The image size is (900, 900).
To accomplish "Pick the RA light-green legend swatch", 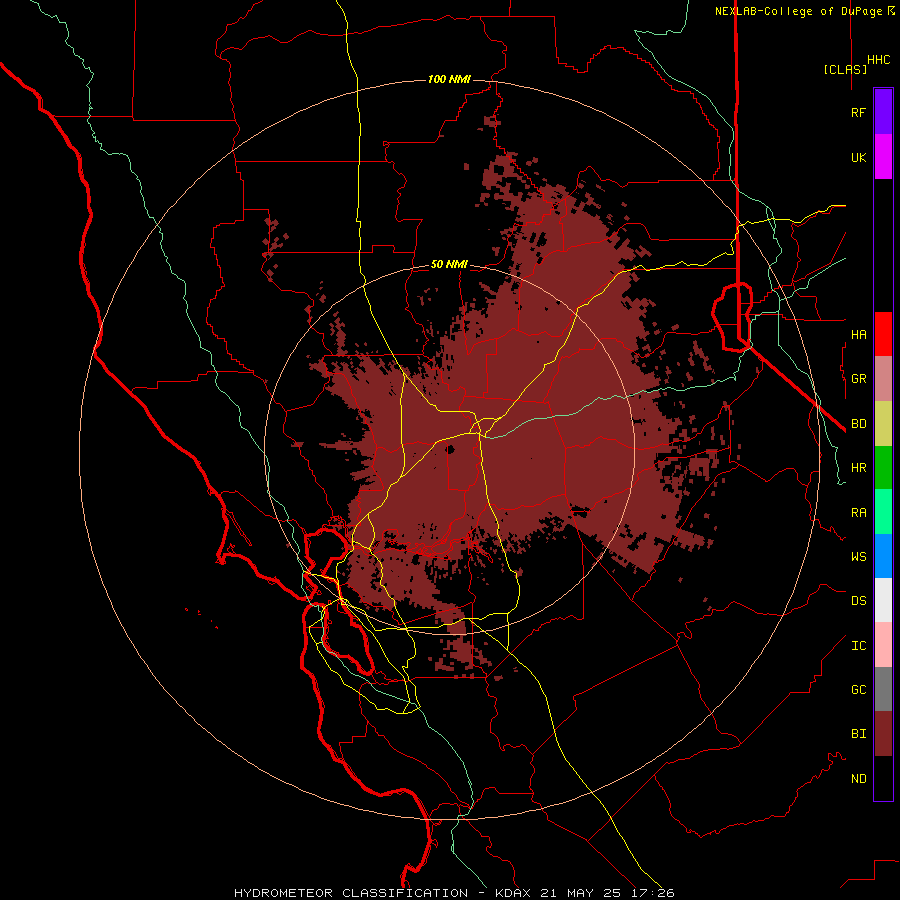I will [x=883, y=512].
